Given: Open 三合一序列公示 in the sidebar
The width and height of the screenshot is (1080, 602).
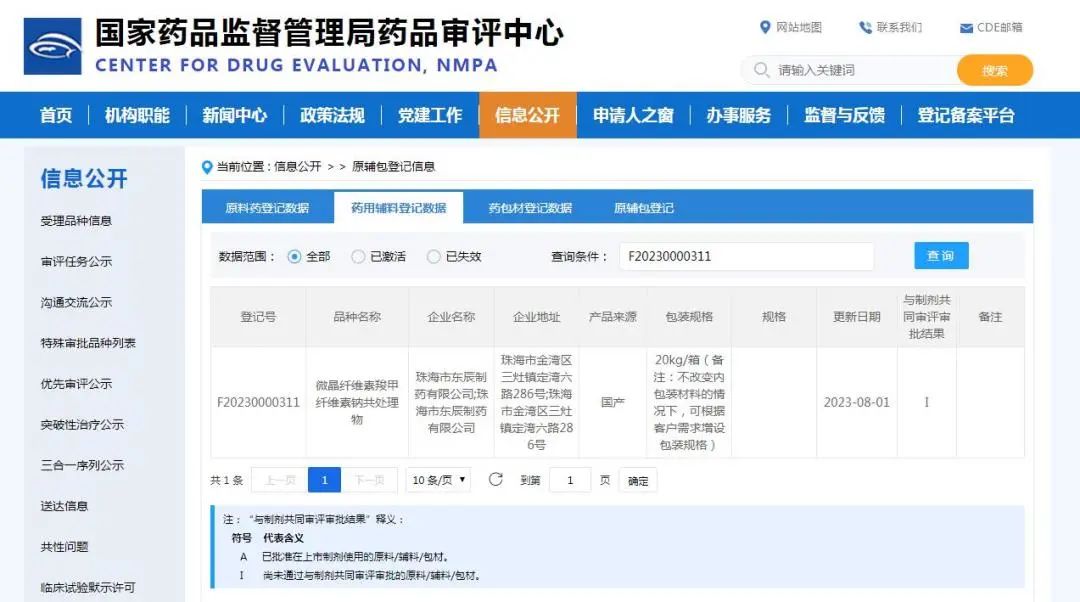Looking at the screenshot, I should tap(82, 465).
